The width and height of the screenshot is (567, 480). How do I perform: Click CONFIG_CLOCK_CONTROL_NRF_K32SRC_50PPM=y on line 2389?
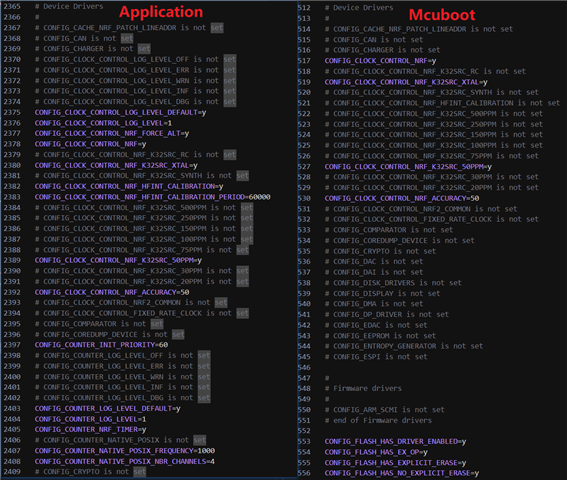point(118,260)
